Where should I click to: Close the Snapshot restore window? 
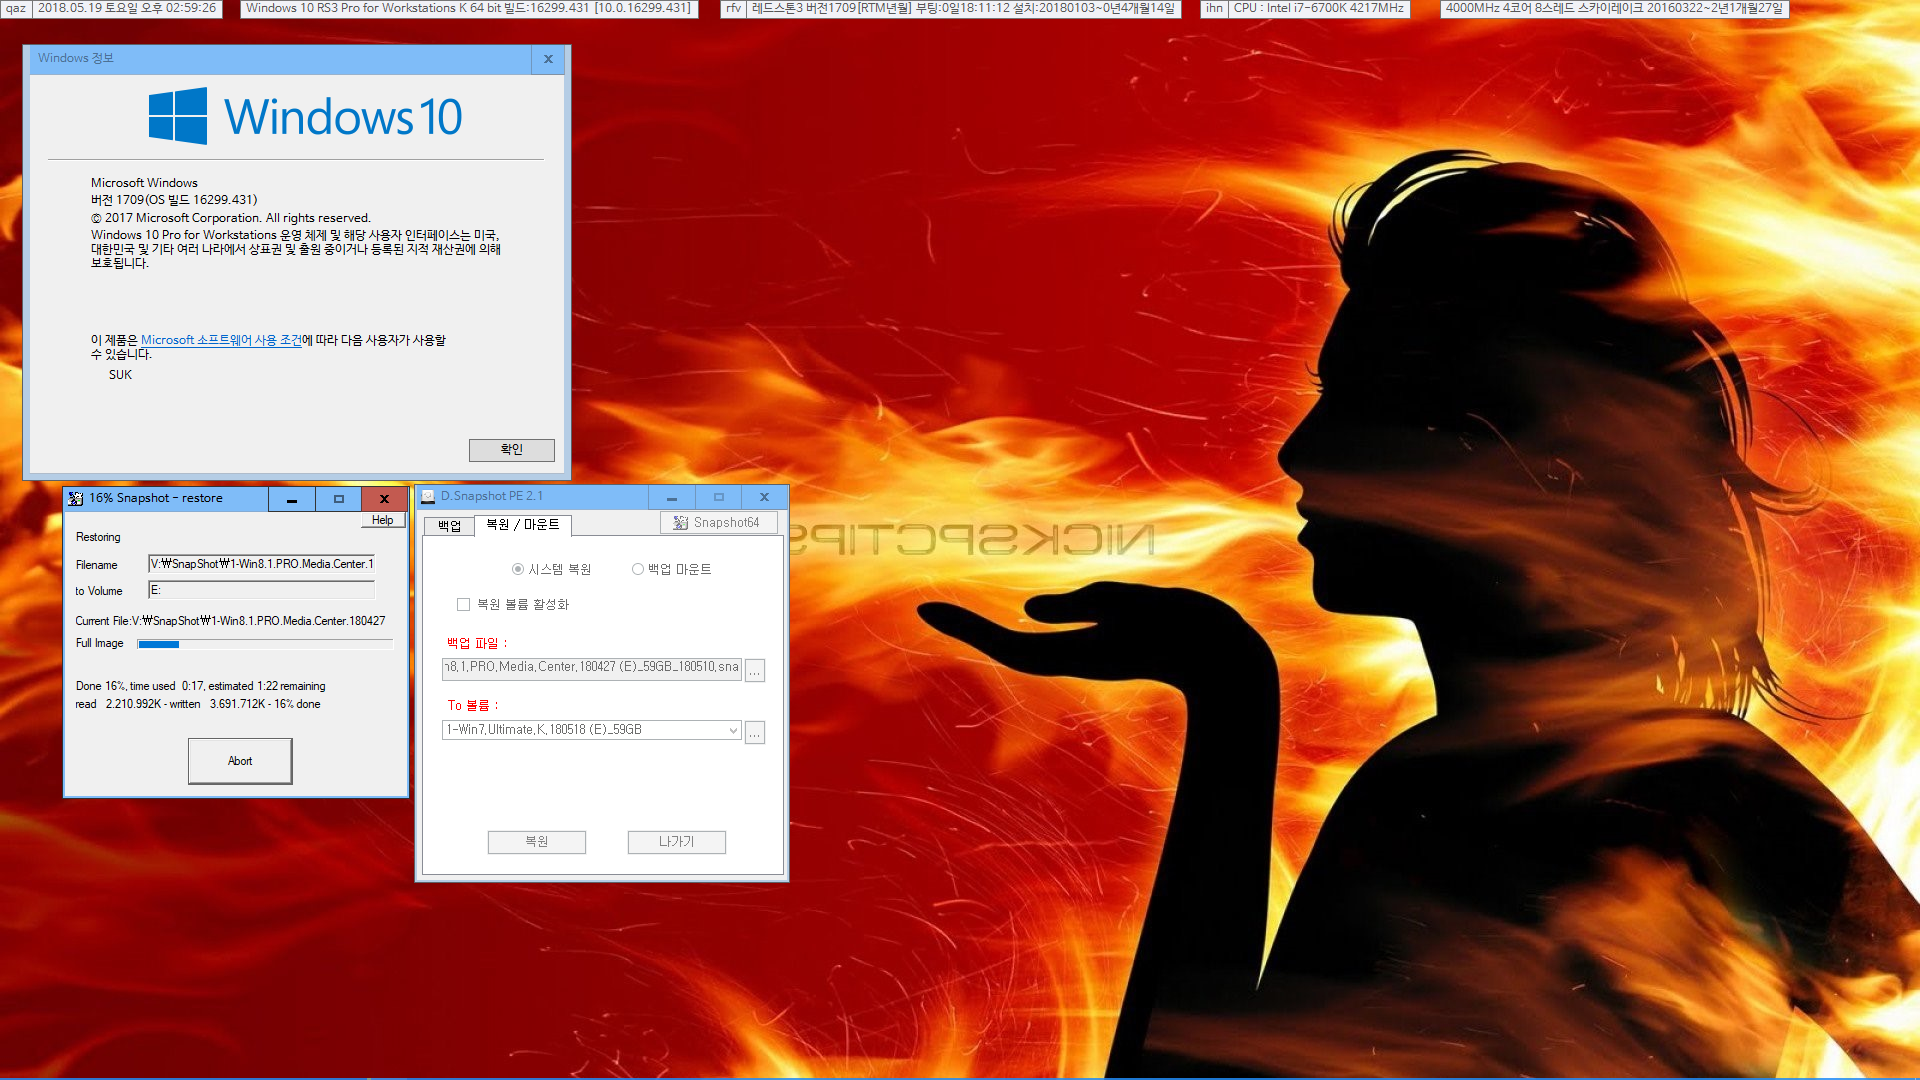tap(384, 499)
